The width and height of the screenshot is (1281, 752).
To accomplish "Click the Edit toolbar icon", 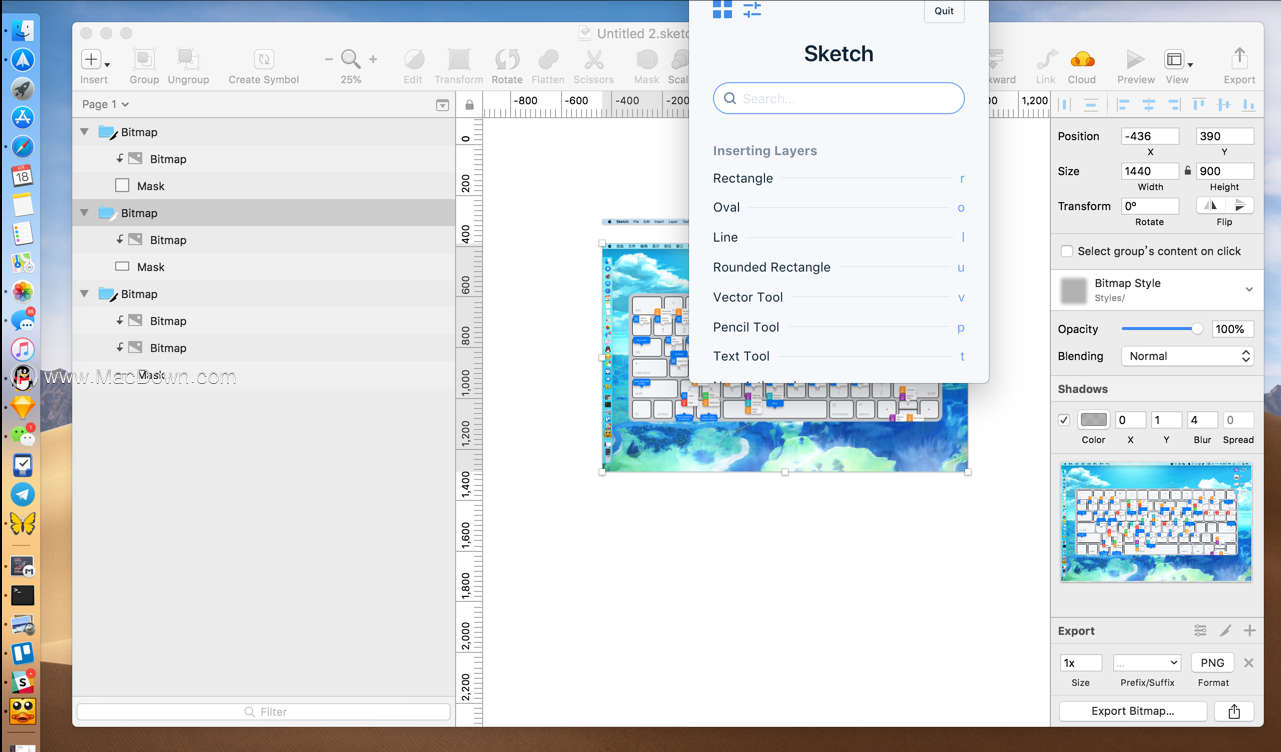I will [413, 60].
